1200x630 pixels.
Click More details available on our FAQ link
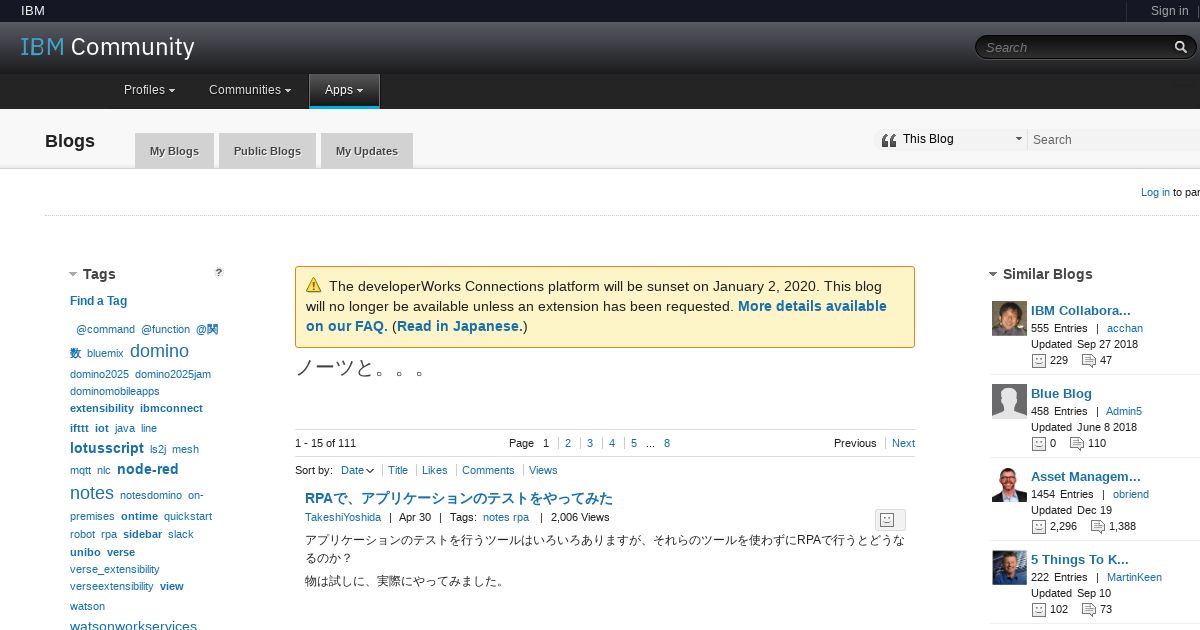pyautogui.click(x=596, y=316)
